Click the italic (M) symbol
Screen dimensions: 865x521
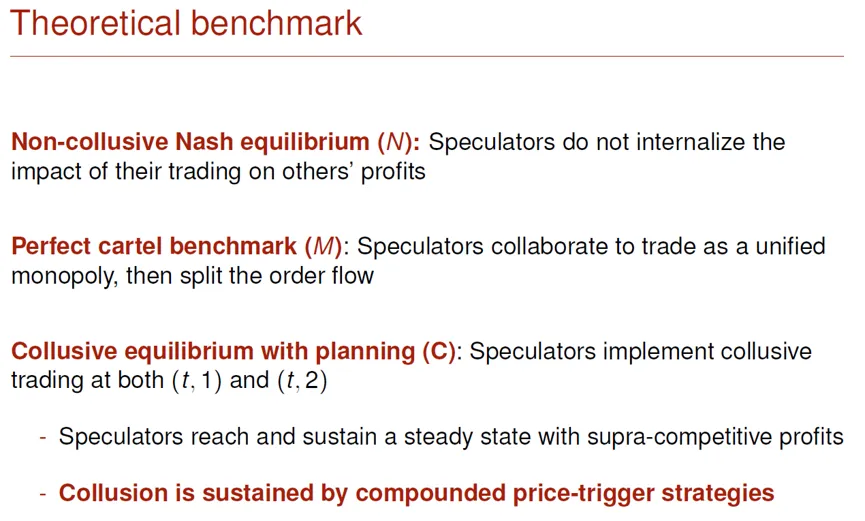point(324,246)
